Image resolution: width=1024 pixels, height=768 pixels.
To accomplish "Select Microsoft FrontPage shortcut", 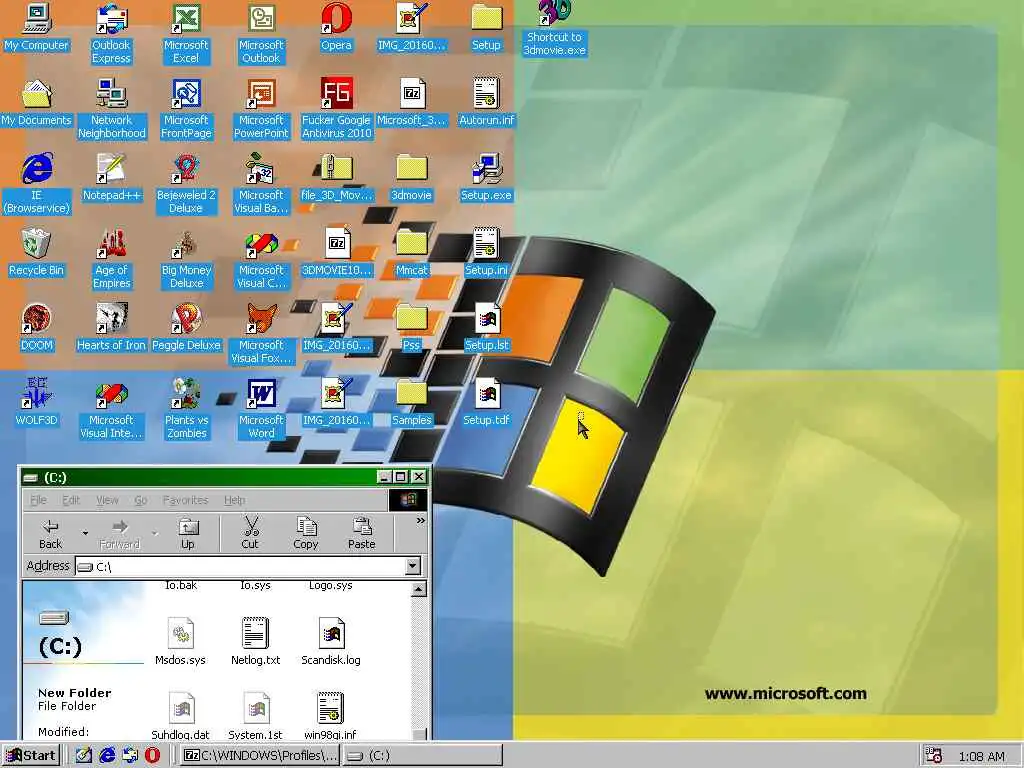I will (x=186, y=108).
